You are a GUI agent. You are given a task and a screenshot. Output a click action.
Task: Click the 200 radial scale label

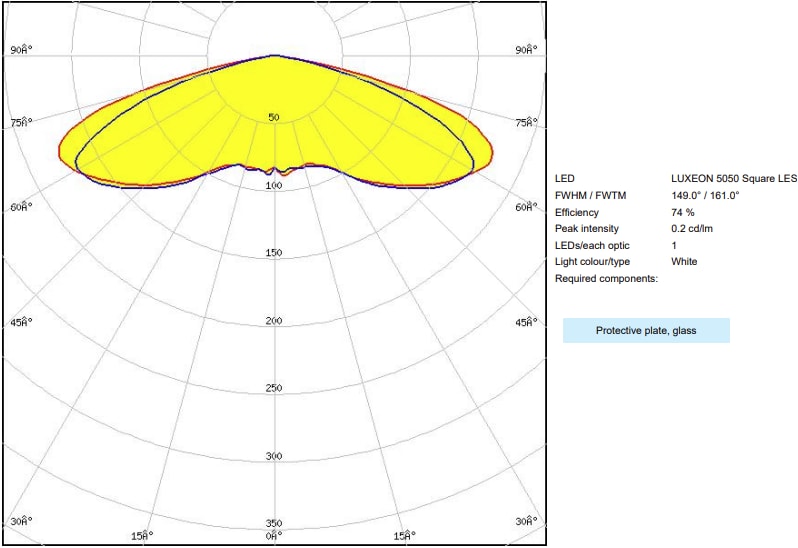tap(274, 321)
